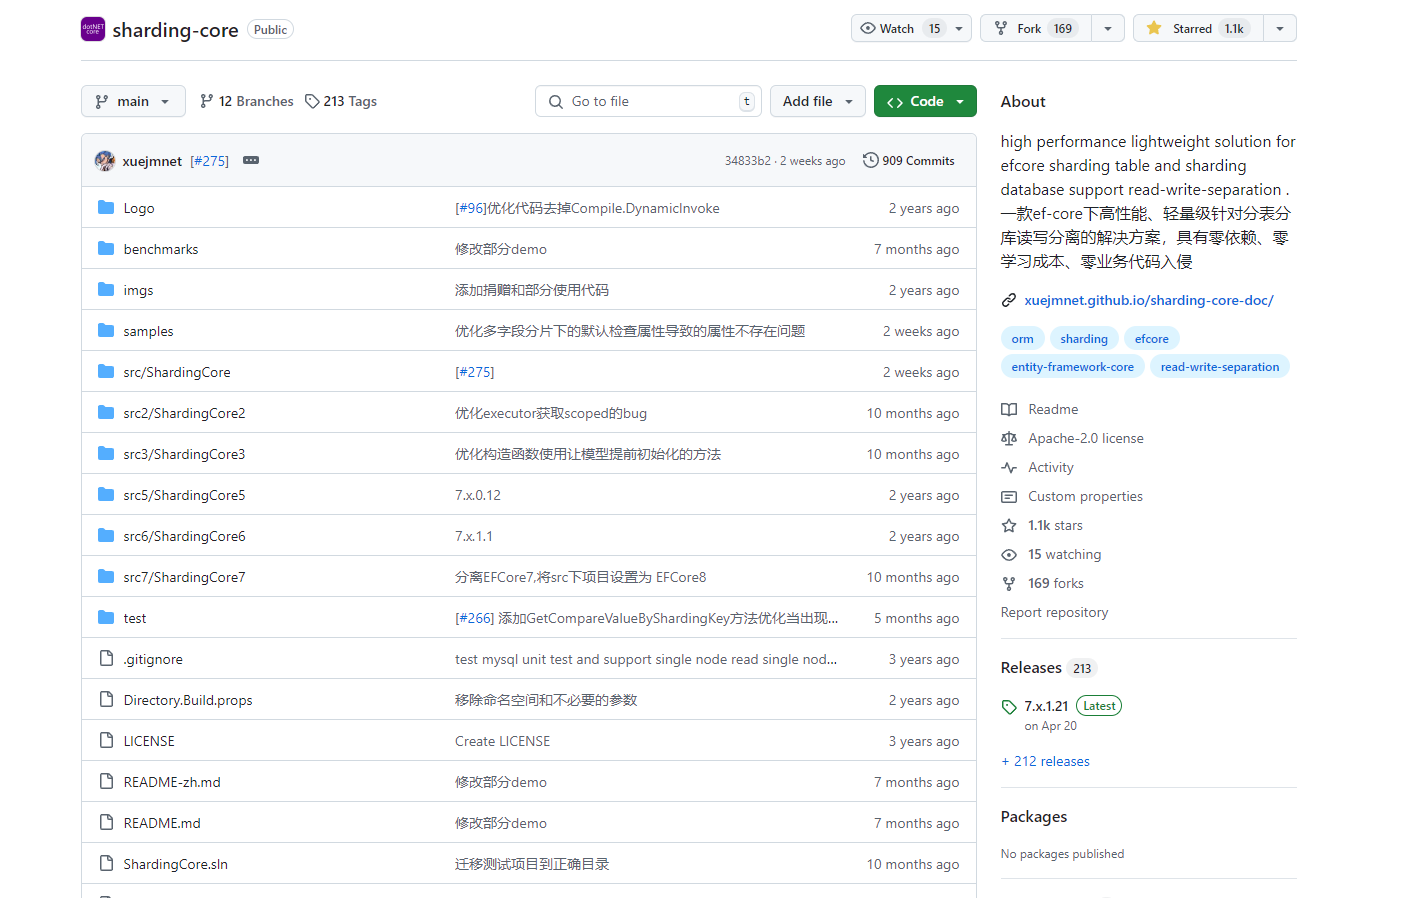Click the tag icon beside release 7.x.1.21
The image size is (1413, 898).
(x=1009, y=707)
